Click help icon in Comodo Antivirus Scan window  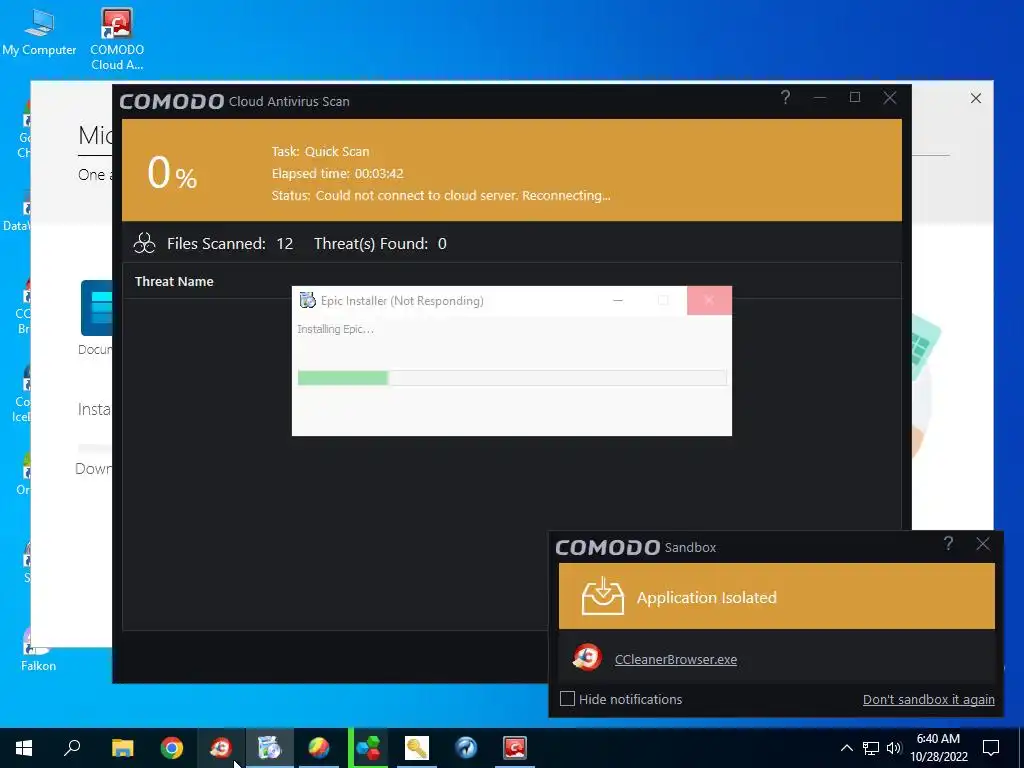click(x=786, y=98)
